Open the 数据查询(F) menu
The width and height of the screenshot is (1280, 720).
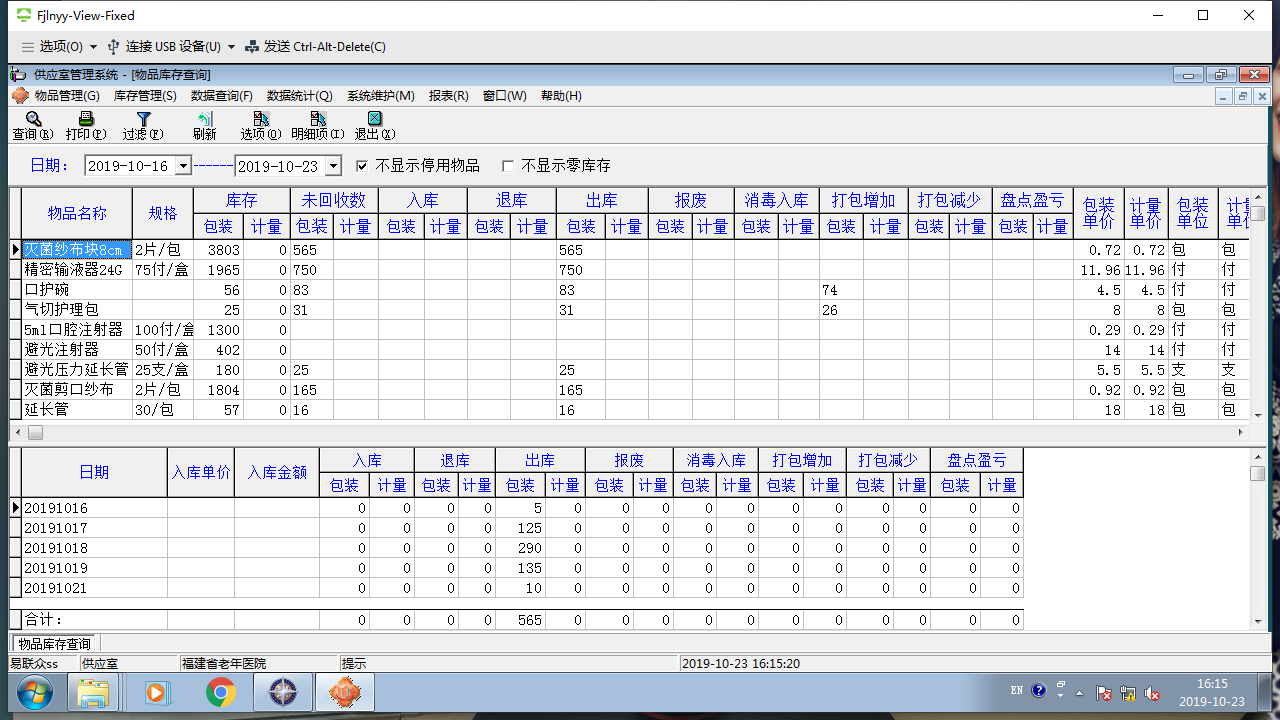pos(222,96)
